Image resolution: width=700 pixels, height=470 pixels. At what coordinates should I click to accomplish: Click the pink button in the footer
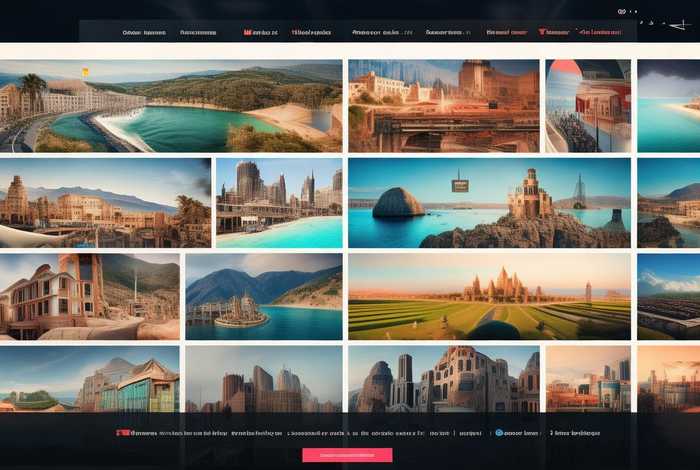point(347,455)
